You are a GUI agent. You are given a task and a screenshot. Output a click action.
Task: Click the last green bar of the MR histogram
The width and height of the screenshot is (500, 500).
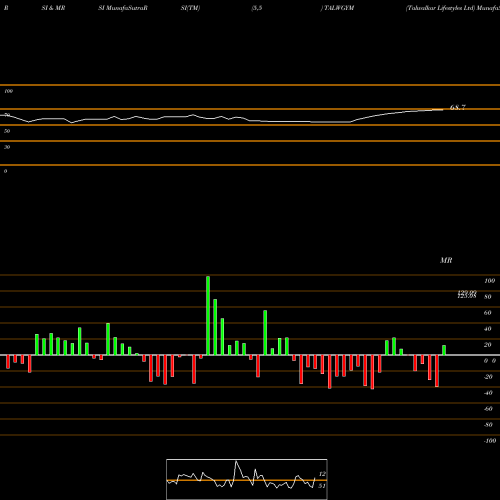pyautogui.click(x=444, y=350)
